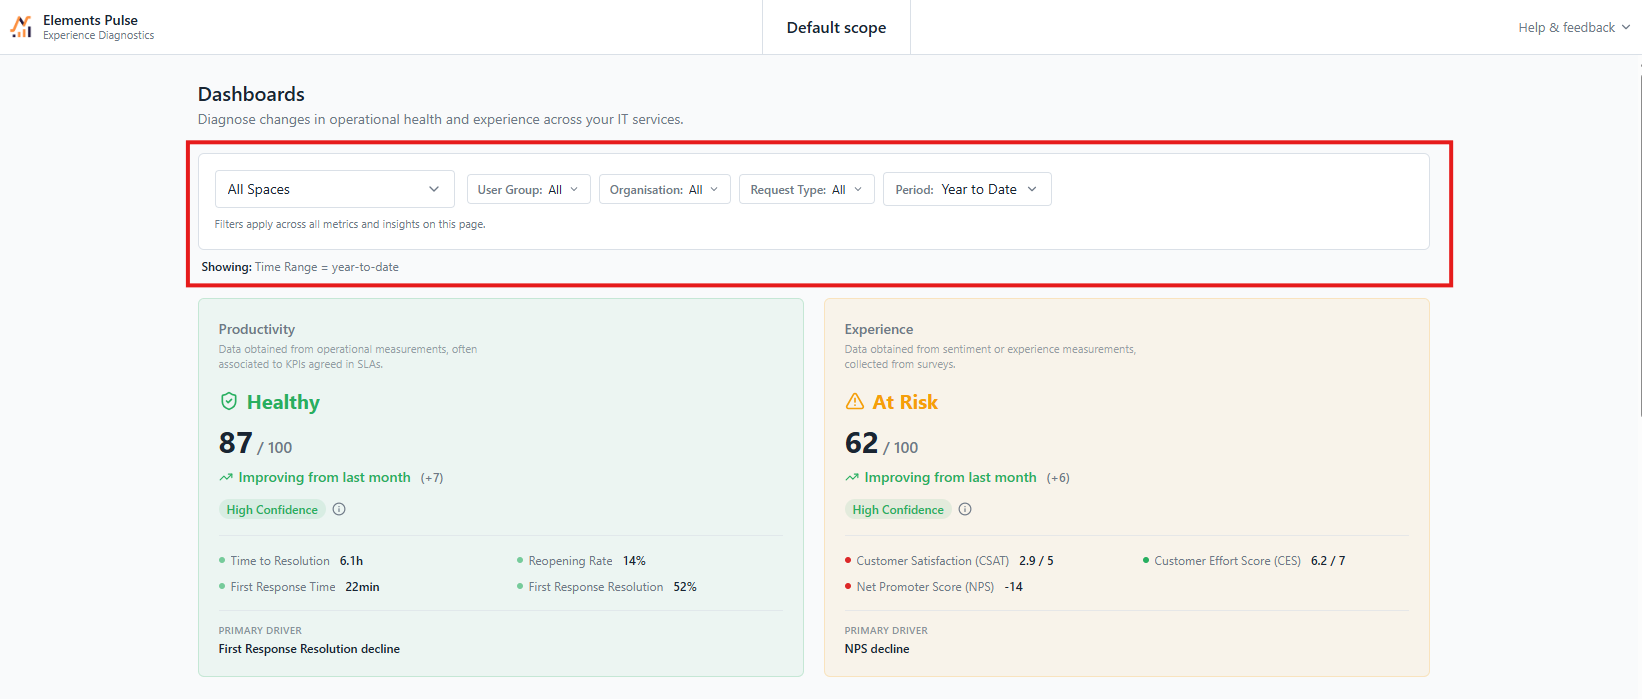Image resolution: width=1642 pixels, height=699 pixels.
Task: Click 'Improving from last month' in Experience card
Action: (950, 478)
